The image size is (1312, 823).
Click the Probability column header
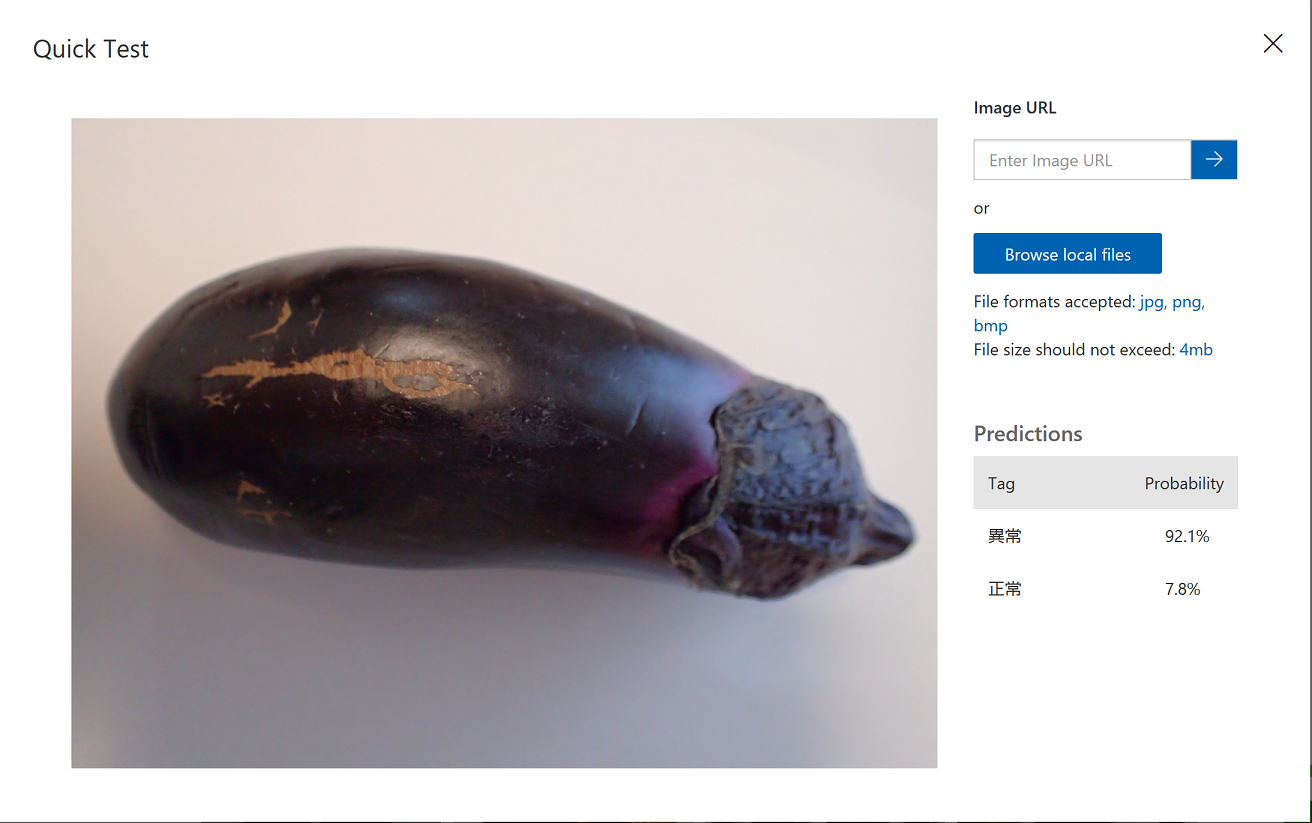click(1184, 483)
